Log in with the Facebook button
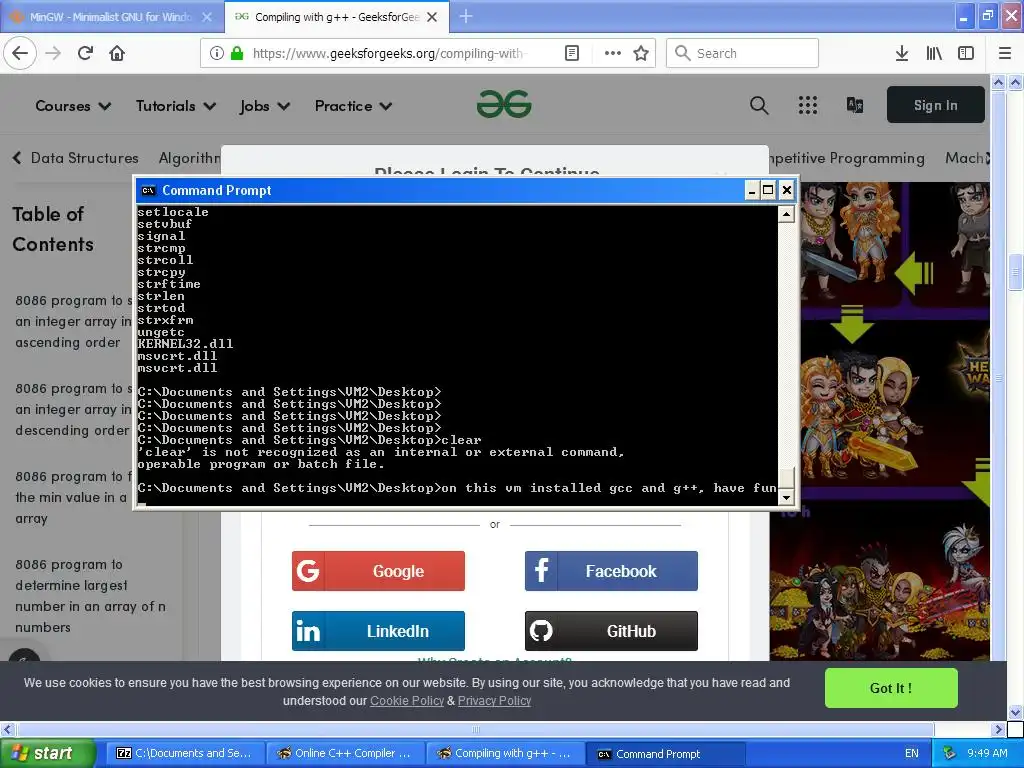This screenshot has width=1024, height=768. (x=611, y=571)
